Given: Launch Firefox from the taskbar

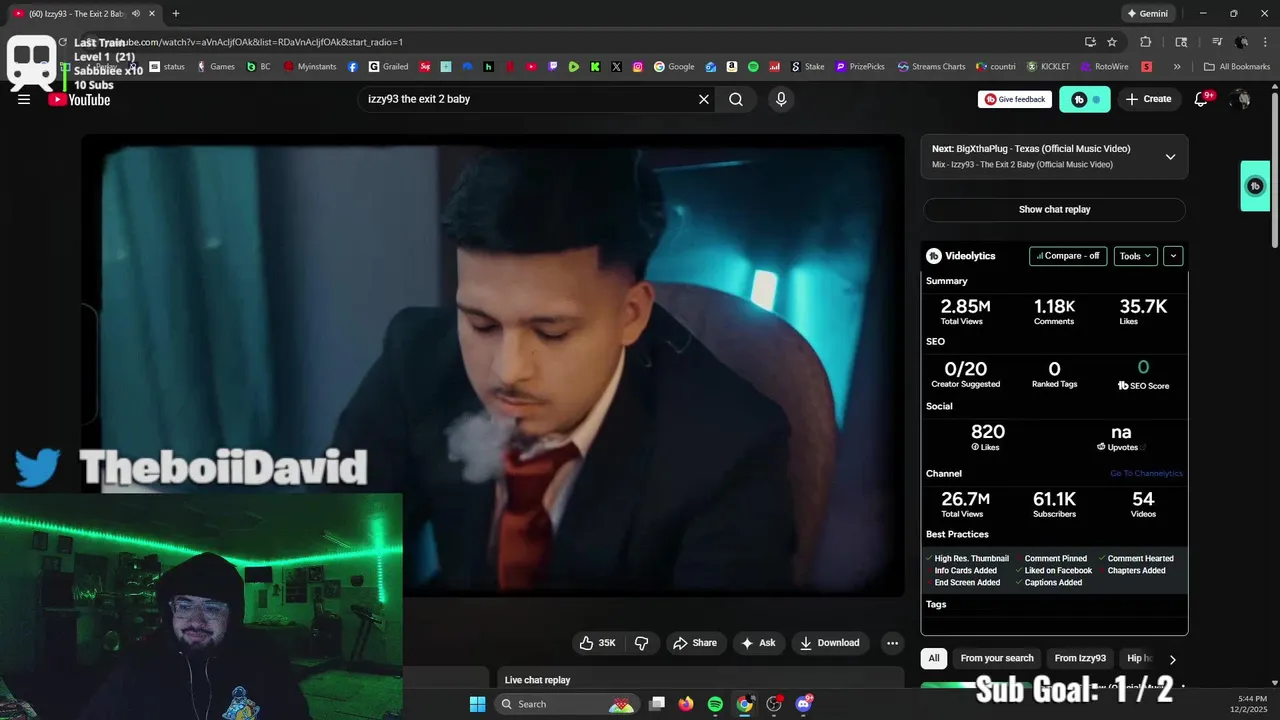Looking at the screenshot, I should coord(686,704).
